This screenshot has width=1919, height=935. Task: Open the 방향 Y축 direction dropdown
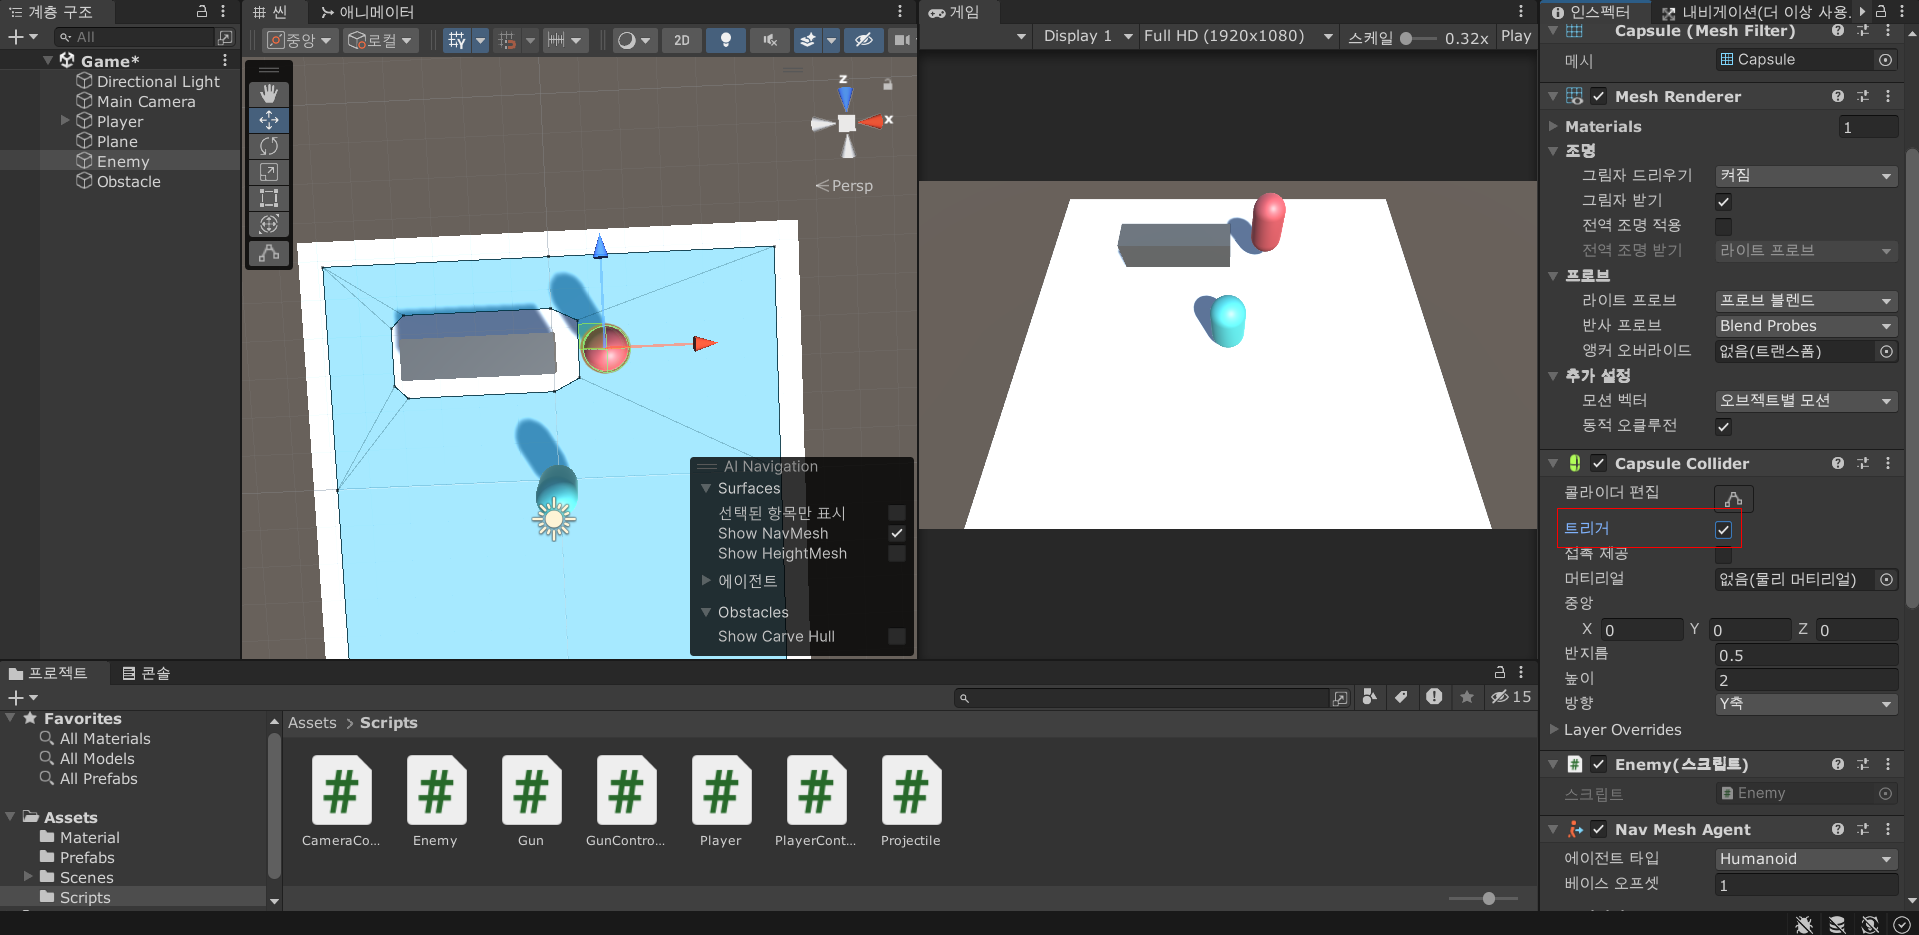point(1806,704)
